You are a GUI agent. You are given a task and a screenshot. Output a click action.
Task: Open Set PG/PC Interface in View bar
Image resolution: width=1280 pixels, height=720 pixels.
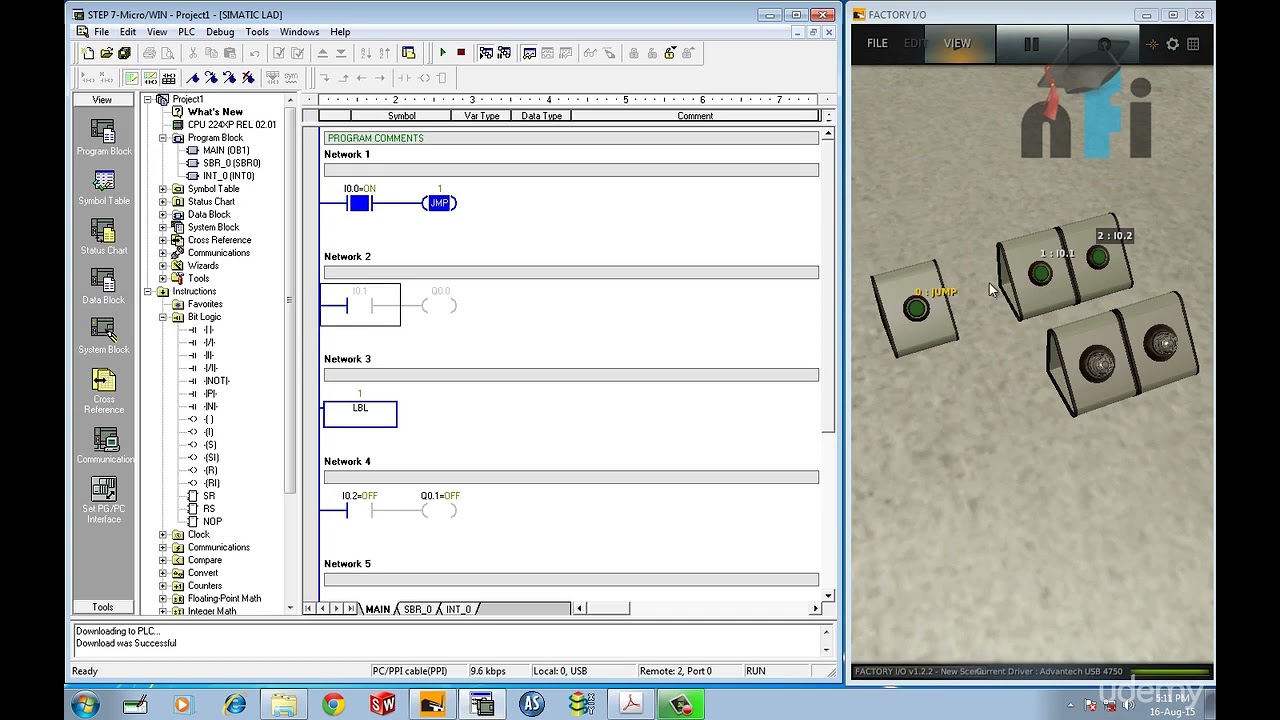tap(104, 500)
